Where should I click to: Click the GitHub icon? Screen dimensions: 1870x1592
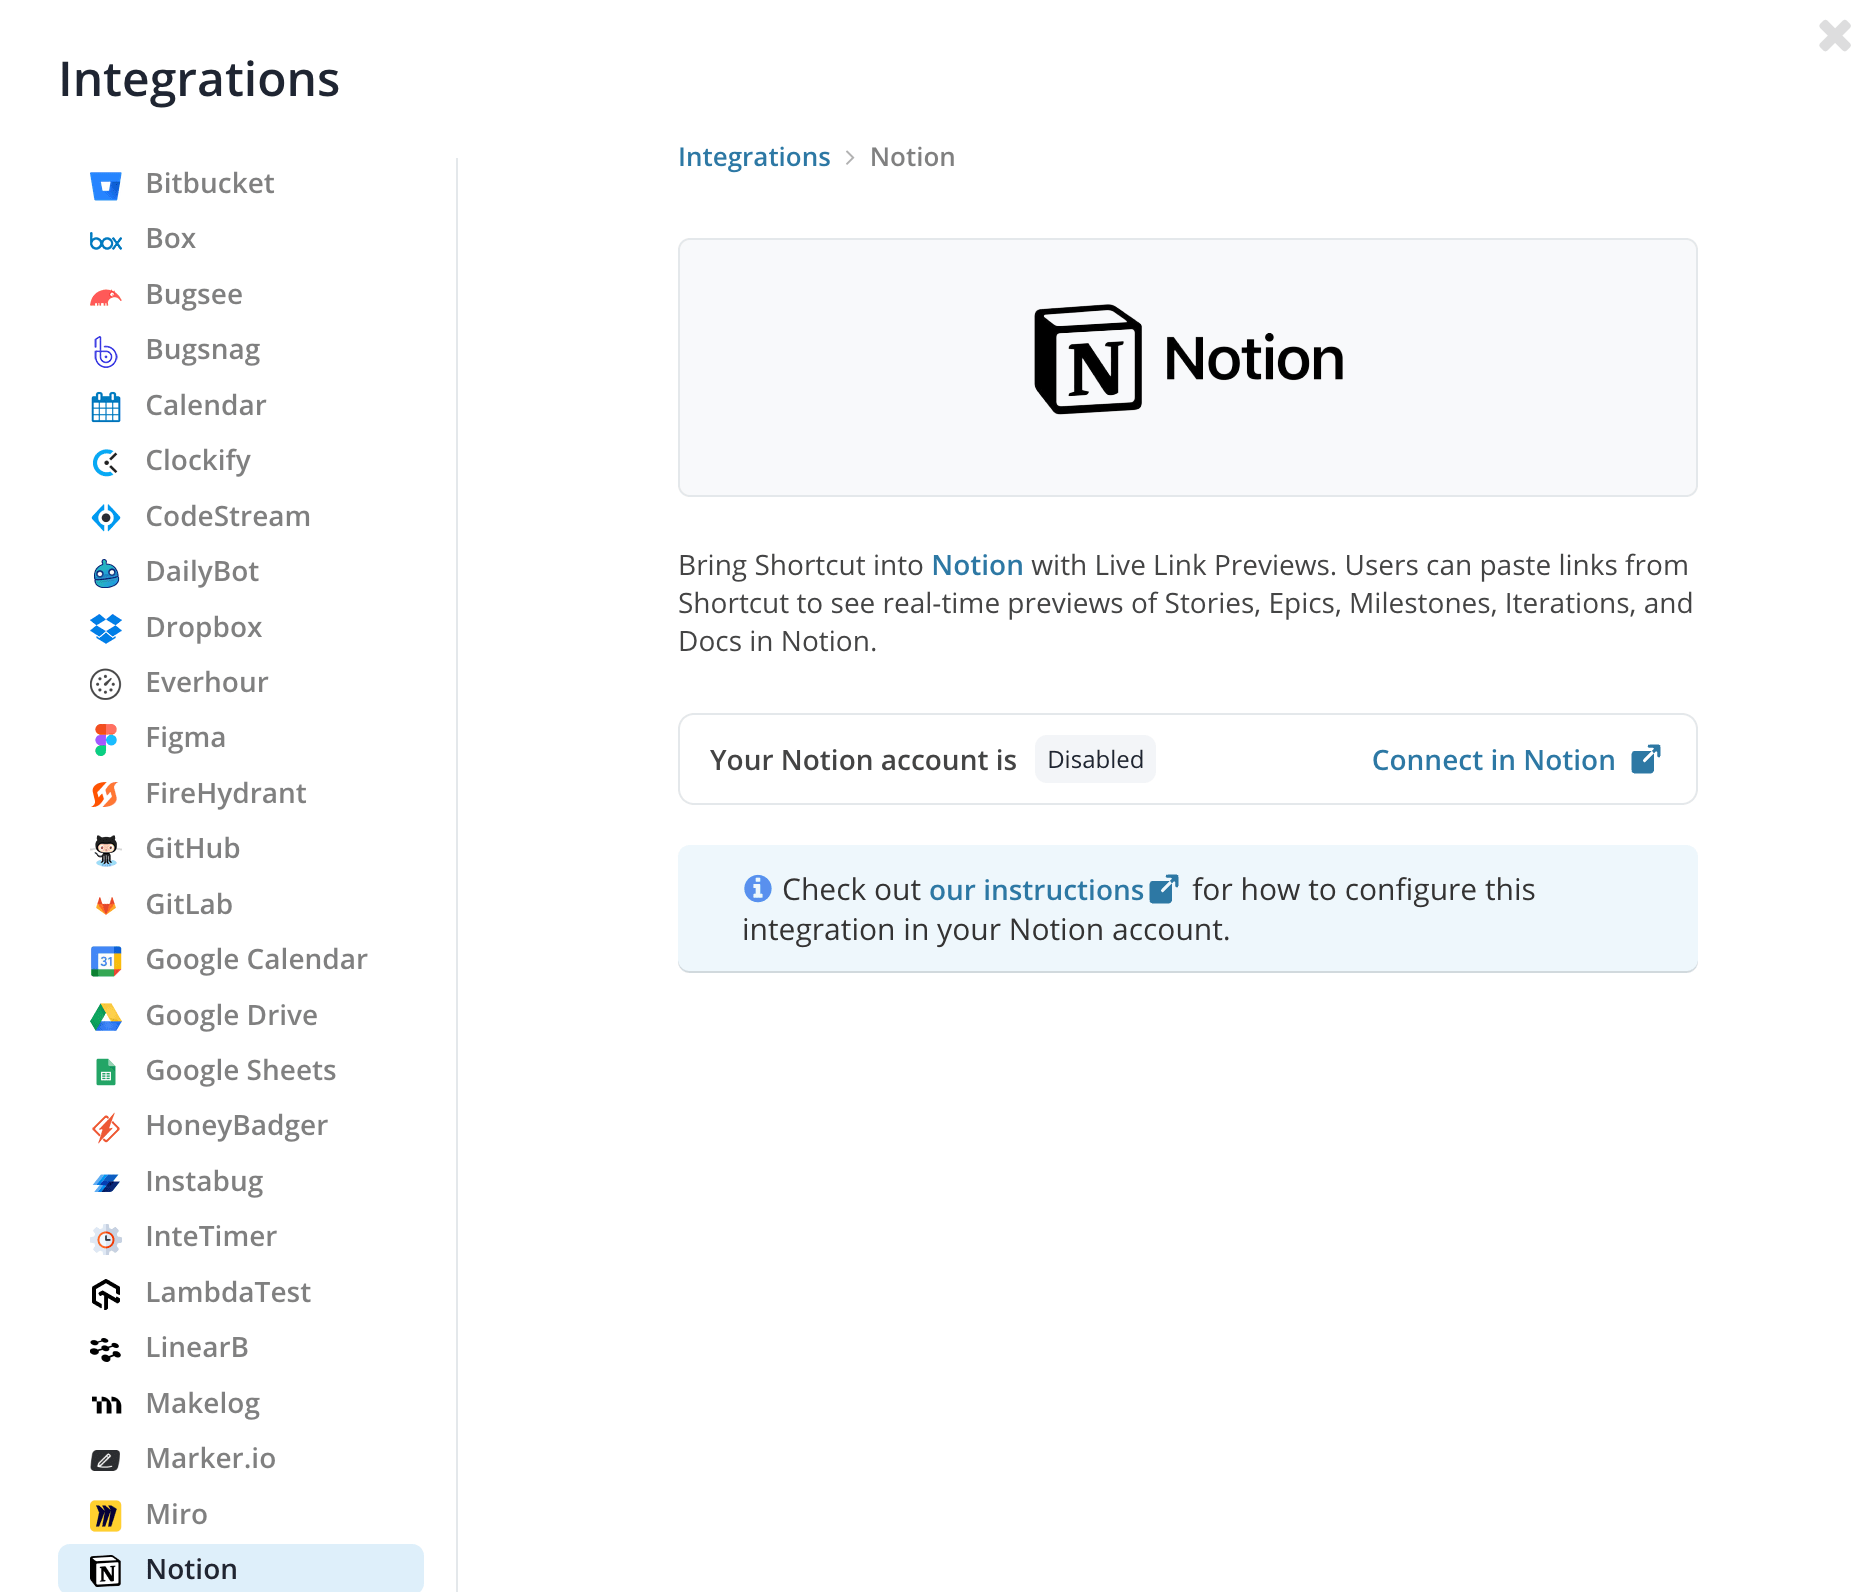pos(105,849)
